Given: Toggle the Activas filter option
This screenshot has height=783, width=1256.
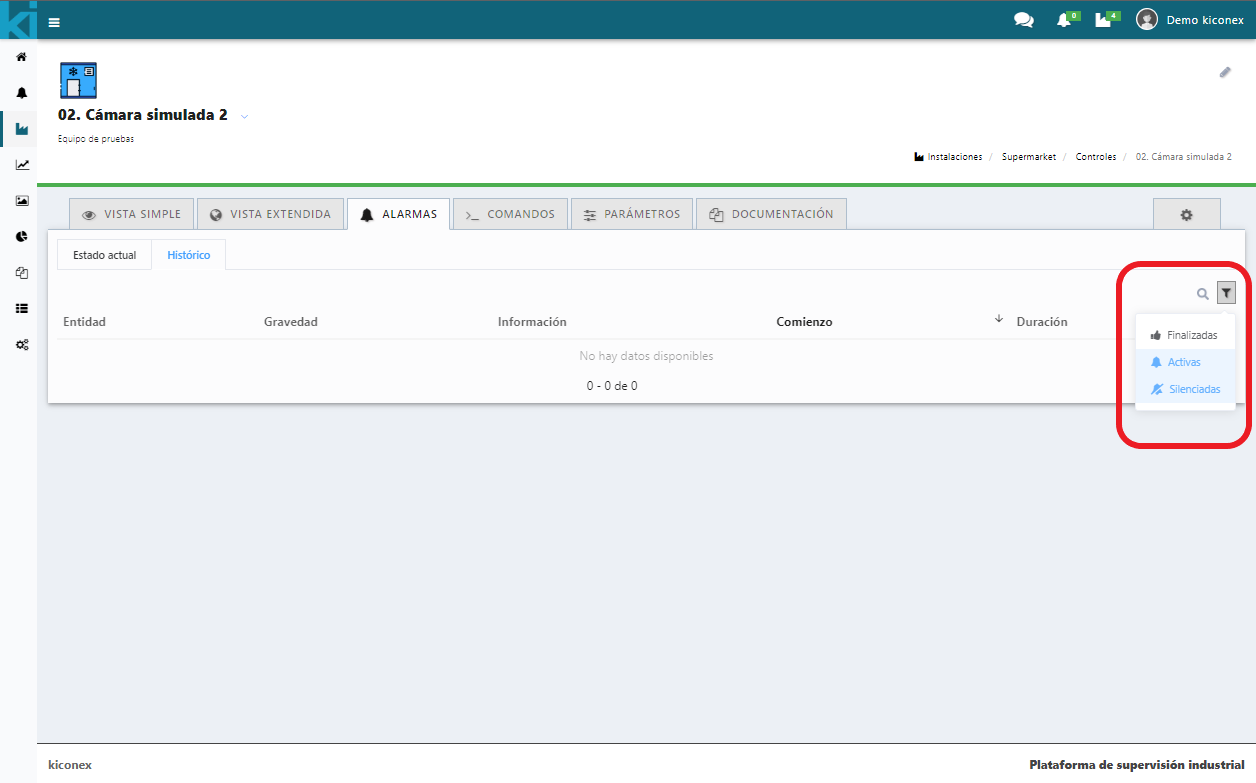Looking at the screenshot, I should (1185, 362).
